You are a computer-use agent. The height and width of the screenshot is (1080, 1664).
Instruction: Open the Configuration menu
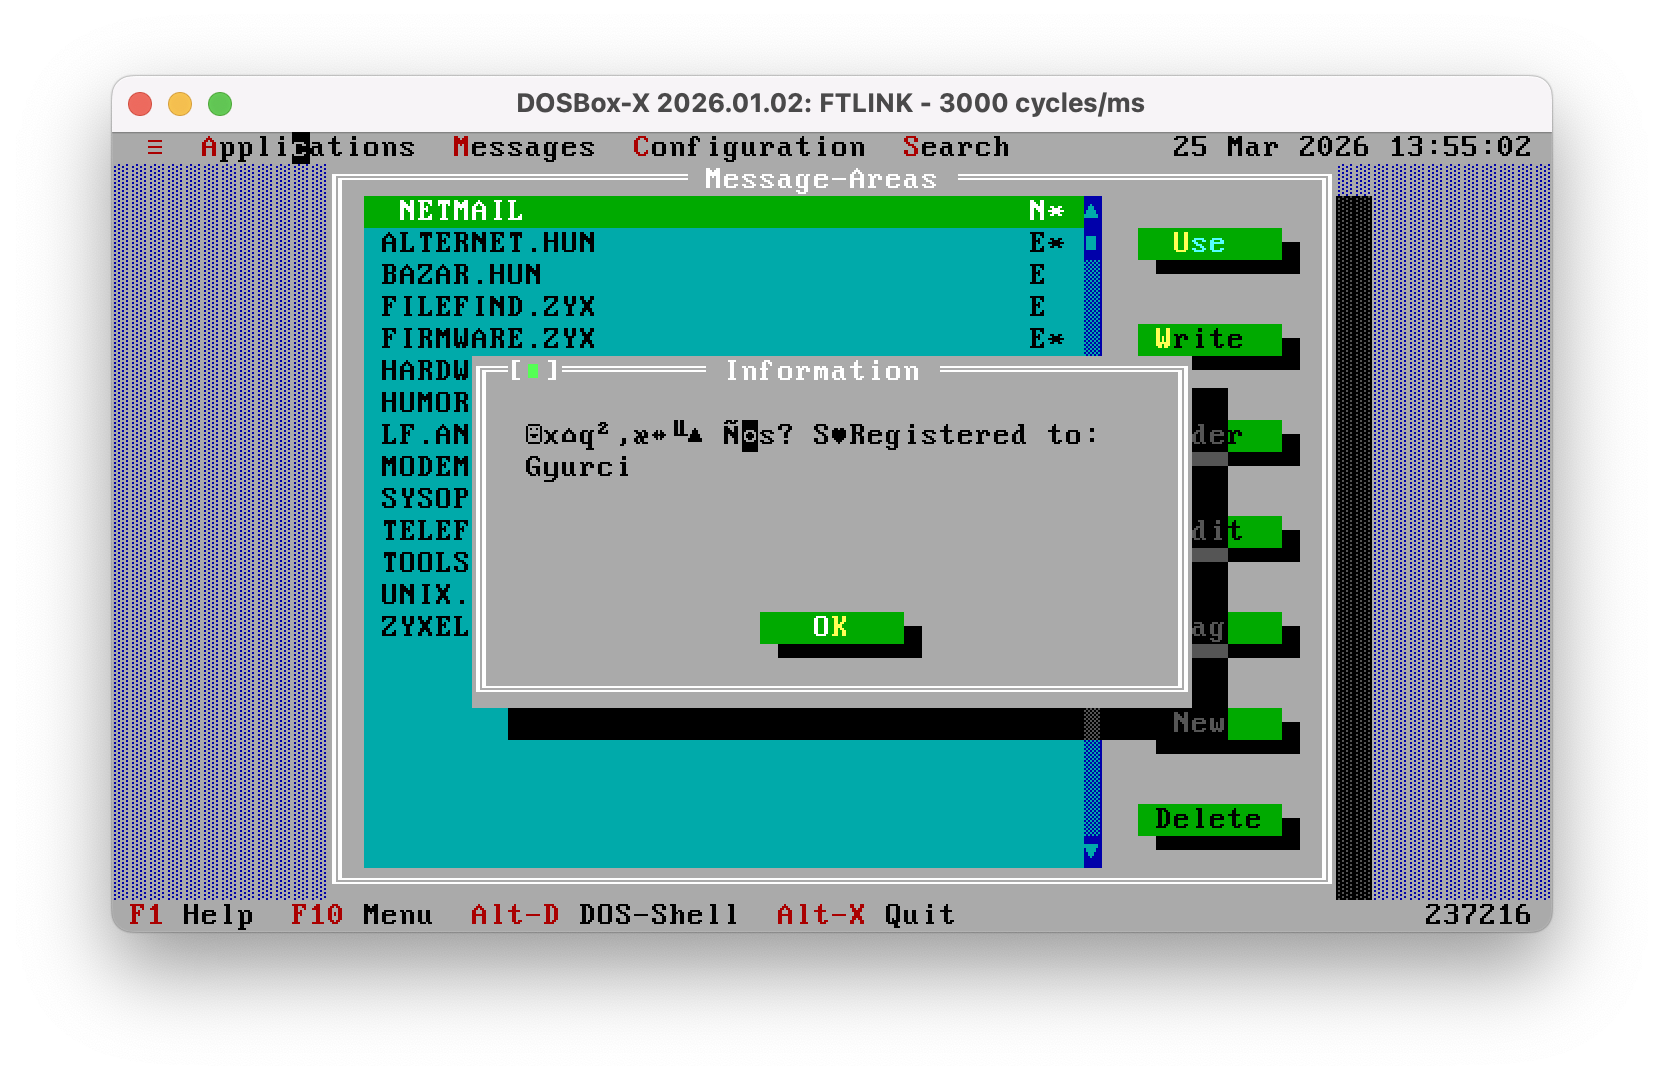[748, 147]
